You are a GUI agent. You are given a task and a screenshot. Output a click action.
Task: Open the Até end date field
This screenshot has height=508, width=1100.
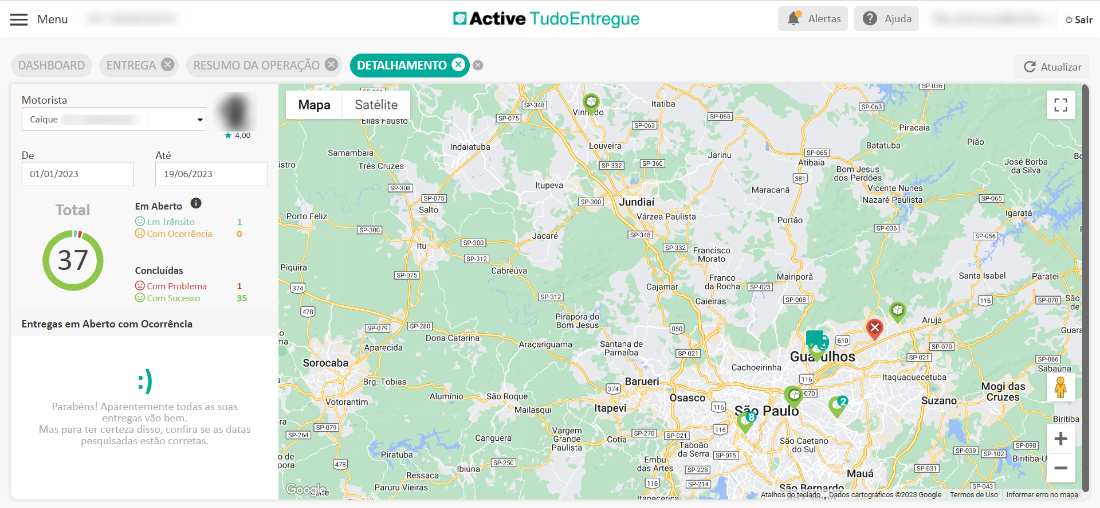[x=211, y=174]
